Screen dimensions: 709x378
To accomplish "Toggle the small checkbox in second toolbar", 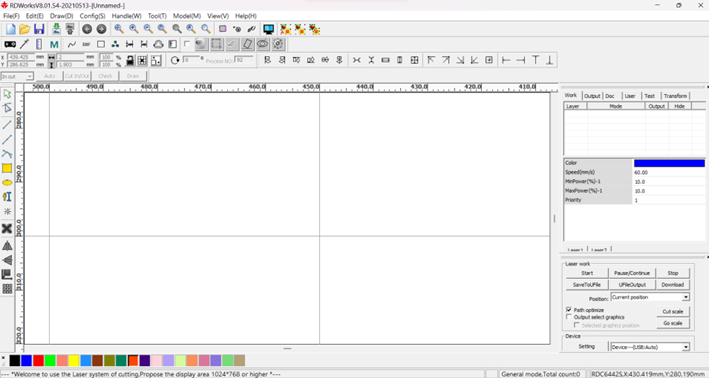I will point(187,44).
